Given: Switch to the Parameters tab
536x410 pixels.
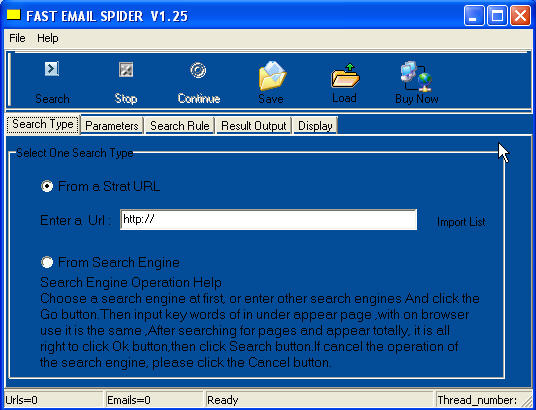Looking at the screenshot, I should point(112,125).
